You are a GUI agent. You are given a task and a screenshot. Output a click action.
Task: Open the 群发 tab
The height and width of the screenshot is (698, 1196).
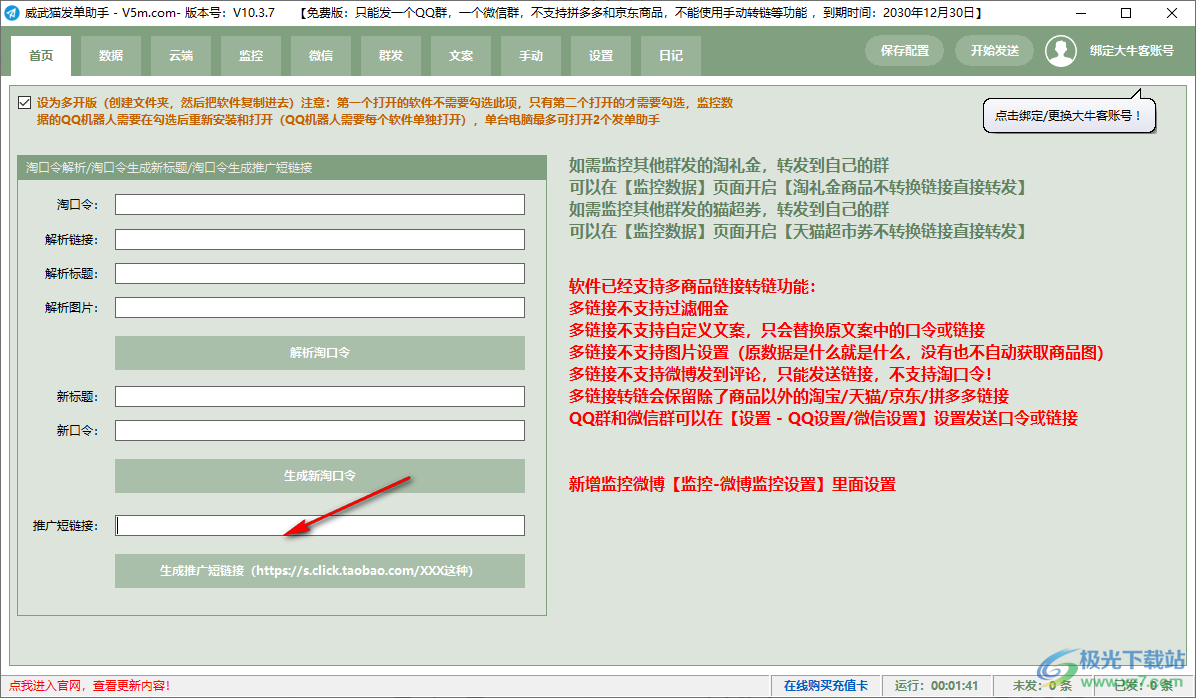(391, 56)
